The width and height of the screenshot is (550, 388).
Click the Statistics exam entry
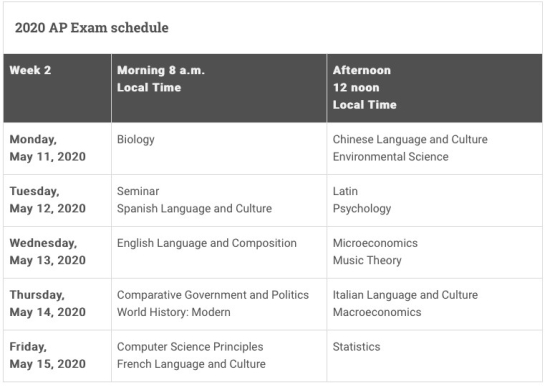pos(356,347)
